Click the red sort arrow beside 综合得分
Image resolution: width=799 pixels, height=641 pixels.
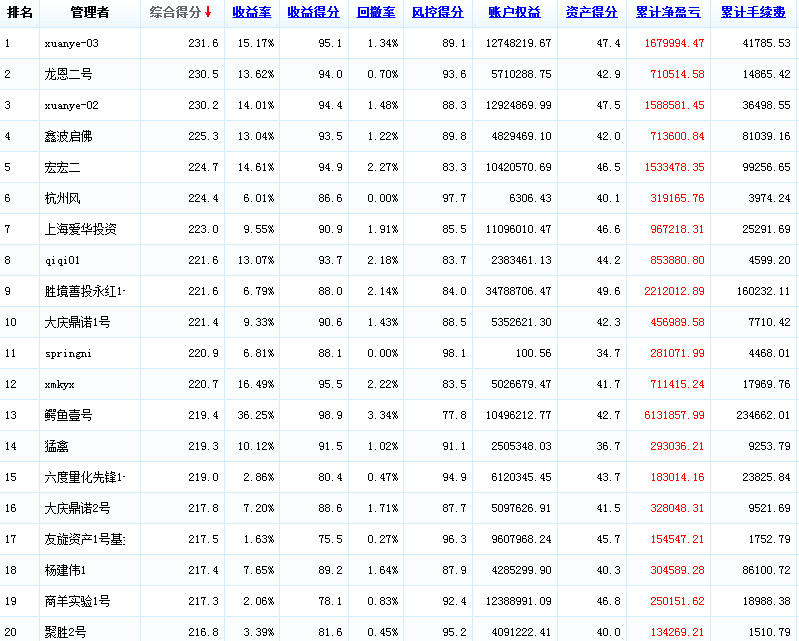pos(208,13)
